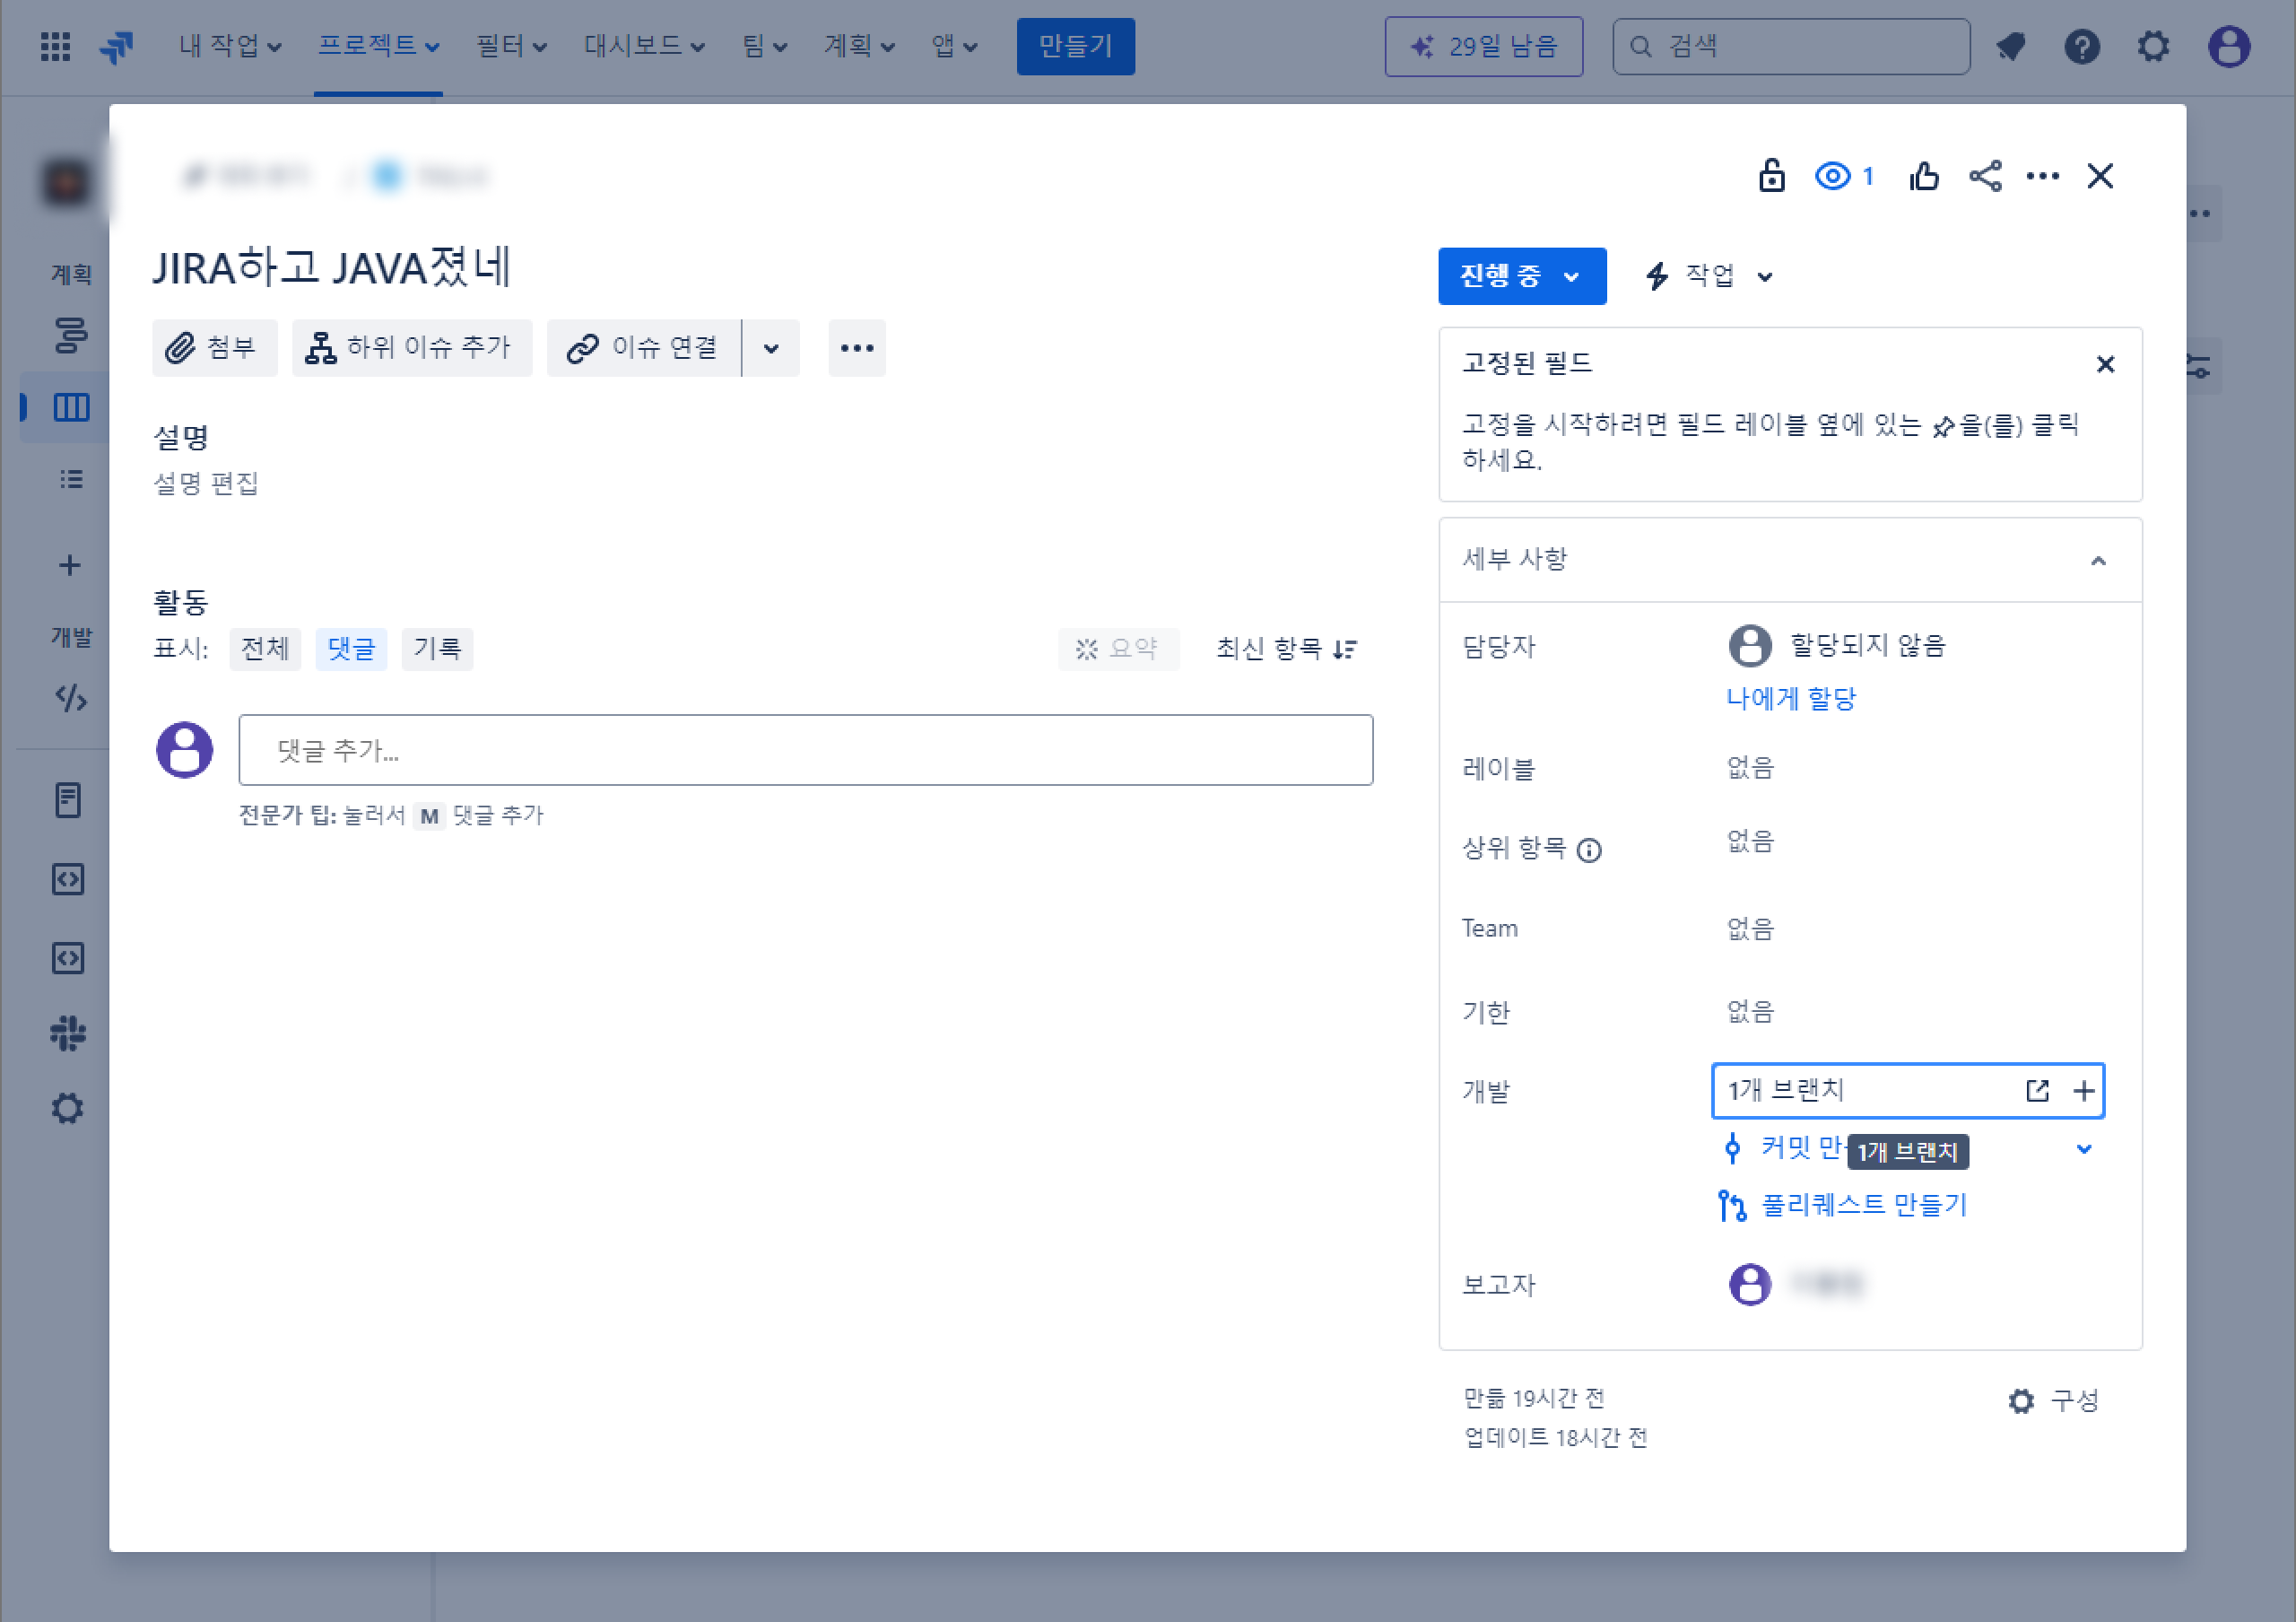The height and width of the screenshot is (1622, 2296).
Task: Toggle the watch eye icon
Action: coord(1833,177)
